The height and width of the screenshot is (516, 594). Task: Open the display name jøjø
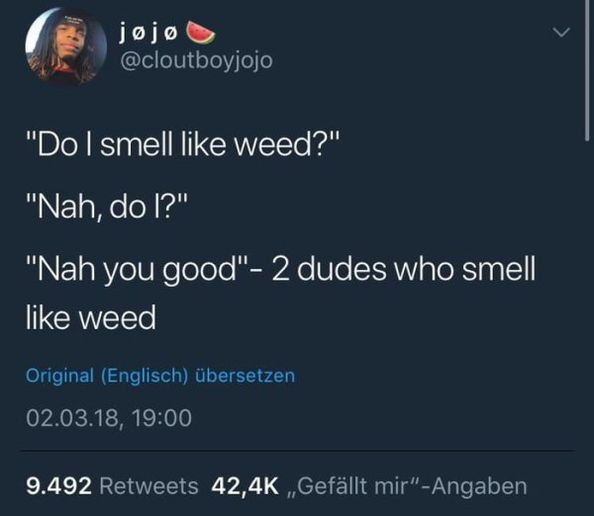[148, 33]
